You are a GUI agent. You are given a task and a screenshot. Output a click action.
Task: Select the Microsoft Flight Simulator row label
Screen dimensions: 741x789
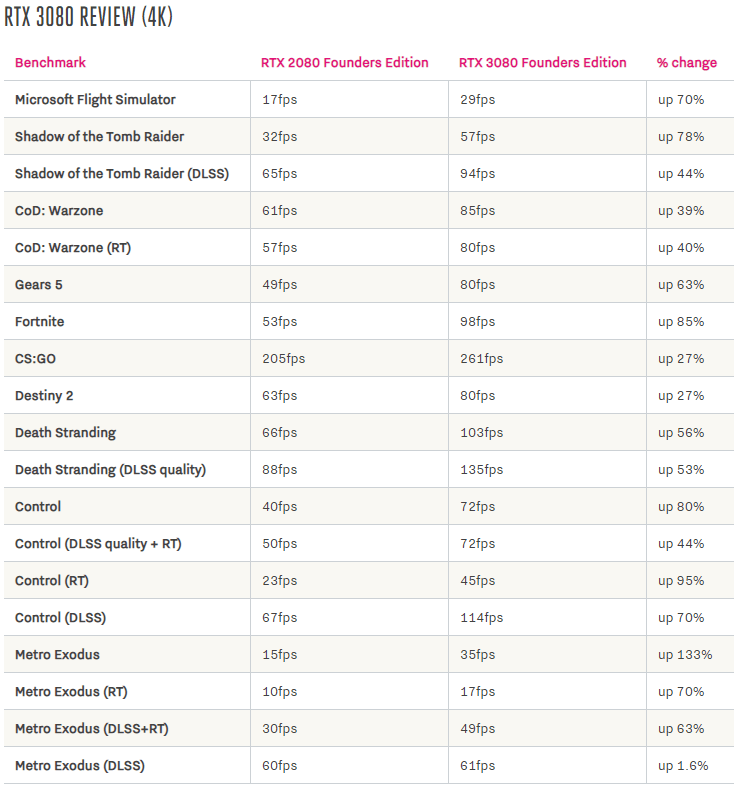(95, 100)
